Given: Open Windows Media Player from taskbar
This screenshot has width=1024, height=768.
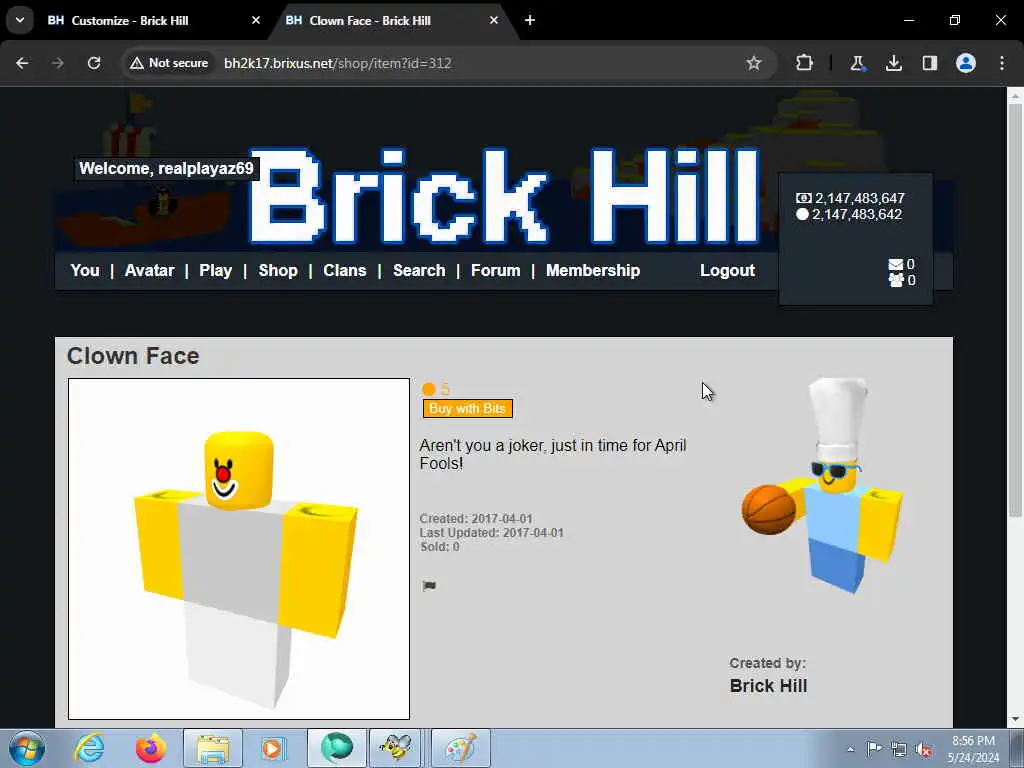Looking at the screenshot, I should click(274, 748).
